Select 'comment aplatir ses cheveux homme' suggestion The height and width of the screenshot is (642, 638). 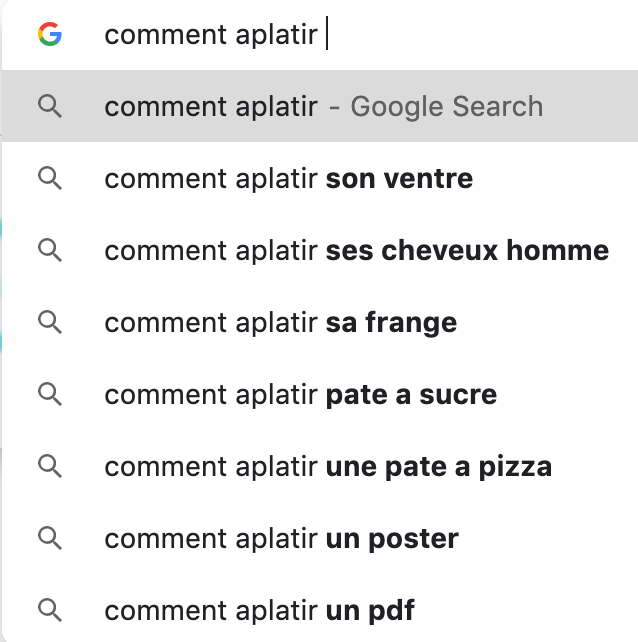pos(356,251)
